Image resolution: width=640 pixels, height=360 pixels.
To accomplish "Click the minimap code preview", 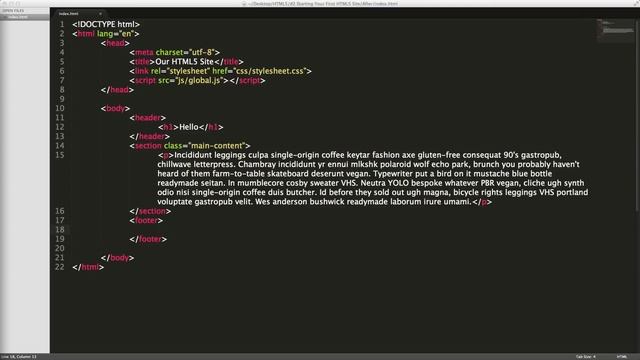I will point(616,30).
